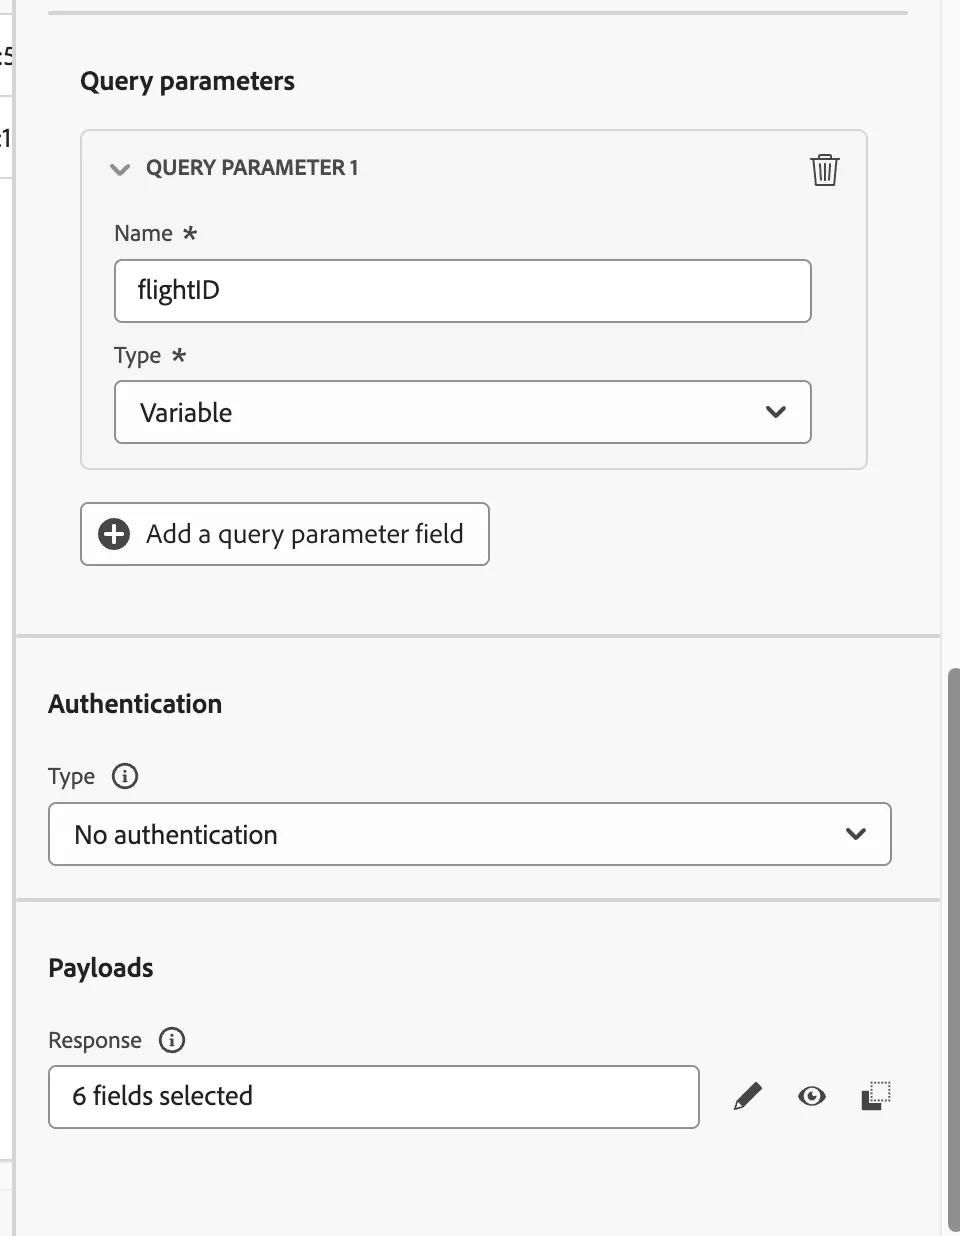Click the flightID name input field

[x=463, y=291]
